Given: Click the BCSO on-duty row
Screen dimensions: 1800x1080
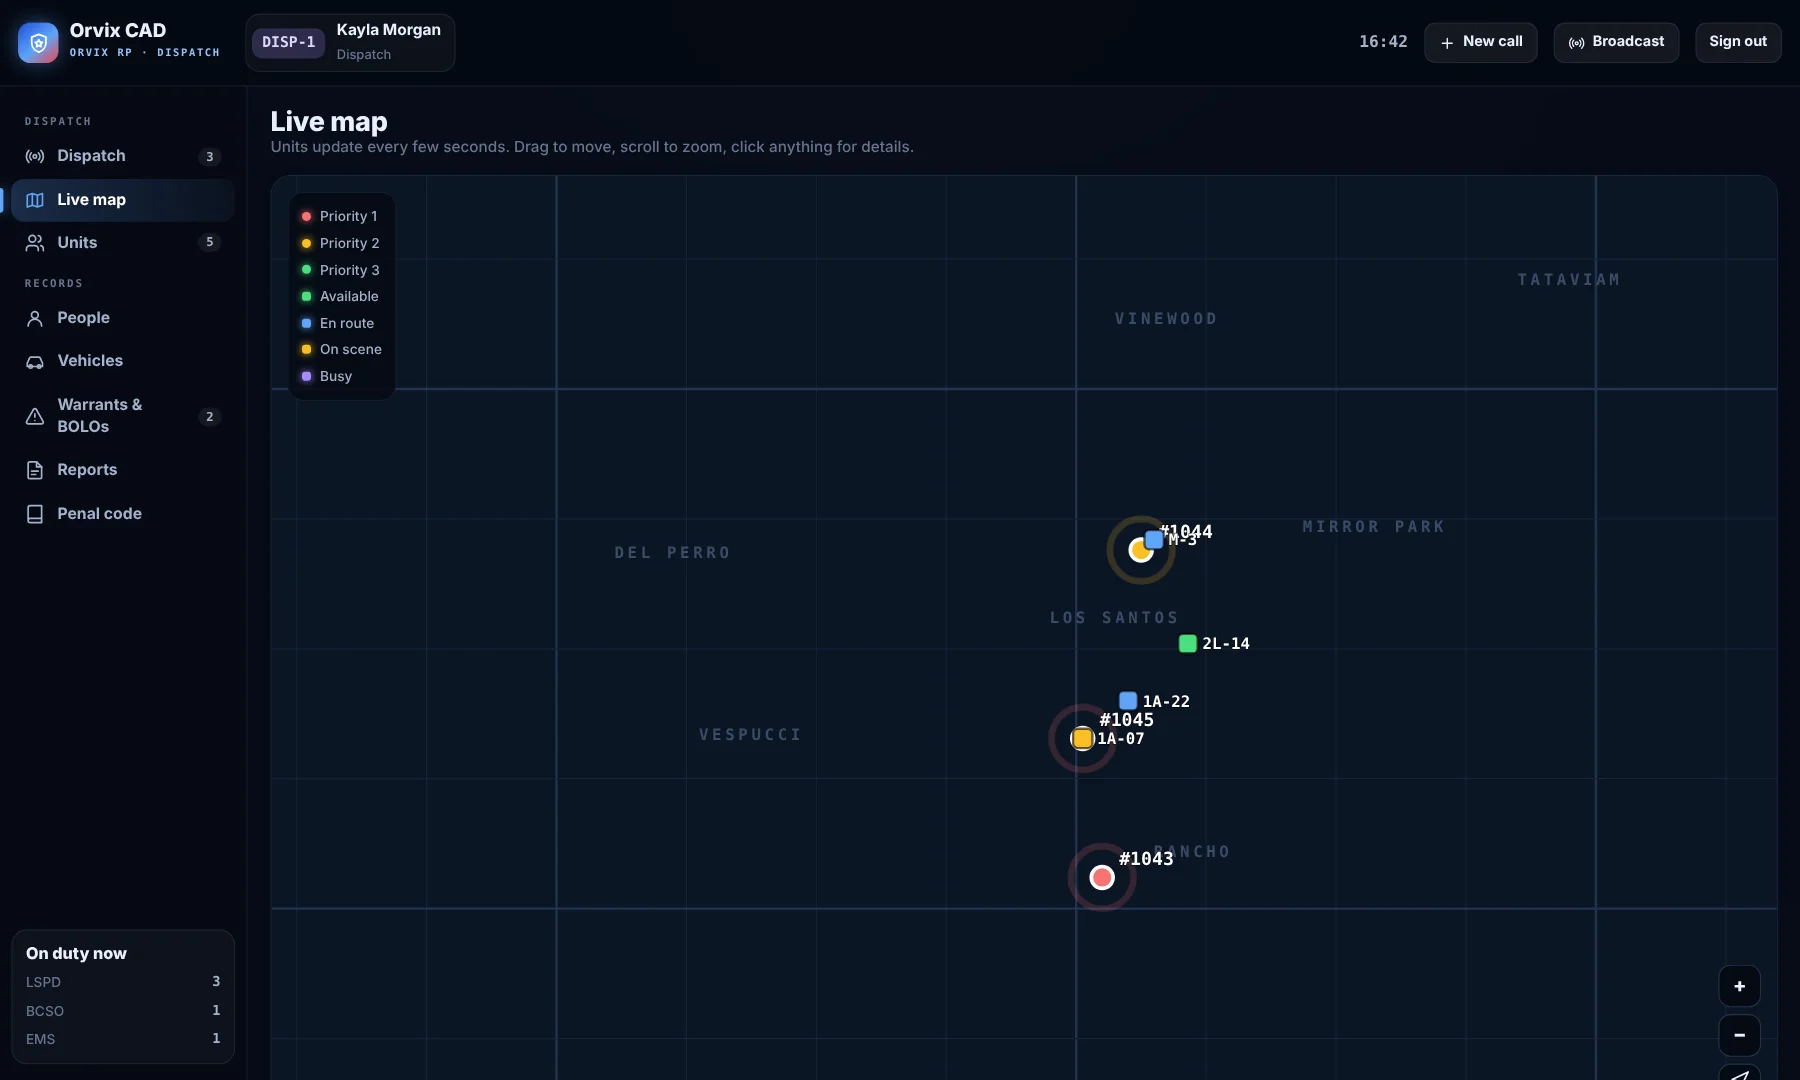Looking at the screenshot, I should coord(123,1011).
